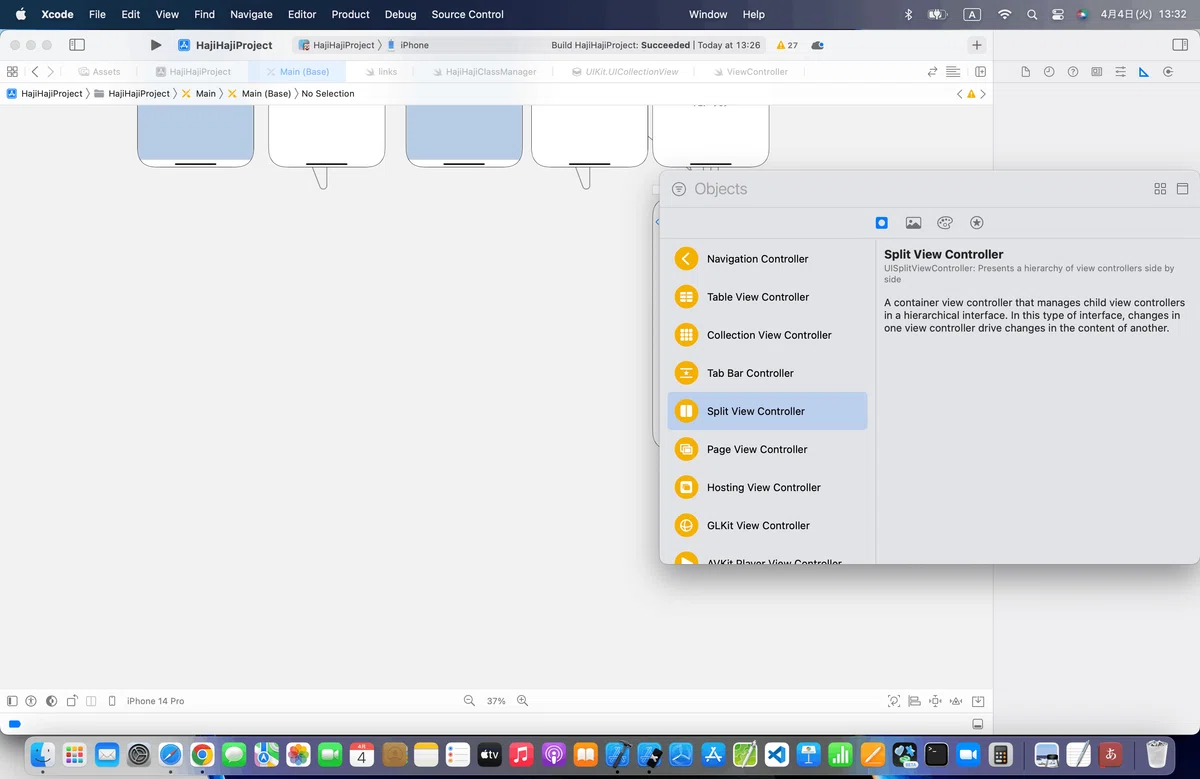The width and height of the screenshot is (1200, 779).
Task: Open the Size inspector
Action: (1144, 72)
